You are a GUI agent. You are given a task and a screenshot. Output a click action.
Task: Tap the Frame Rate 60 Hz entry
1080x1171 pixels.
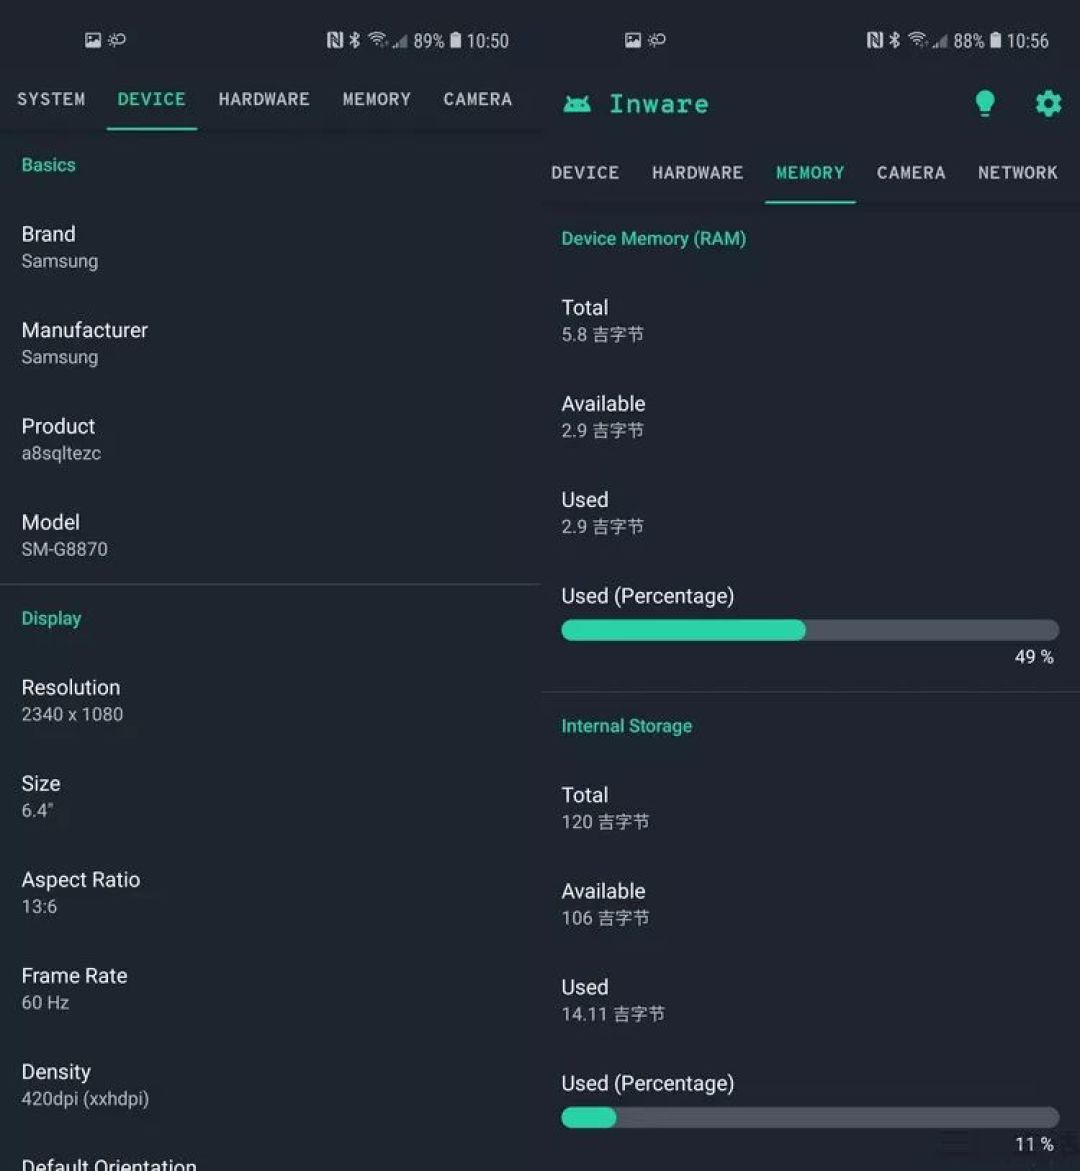74,988
